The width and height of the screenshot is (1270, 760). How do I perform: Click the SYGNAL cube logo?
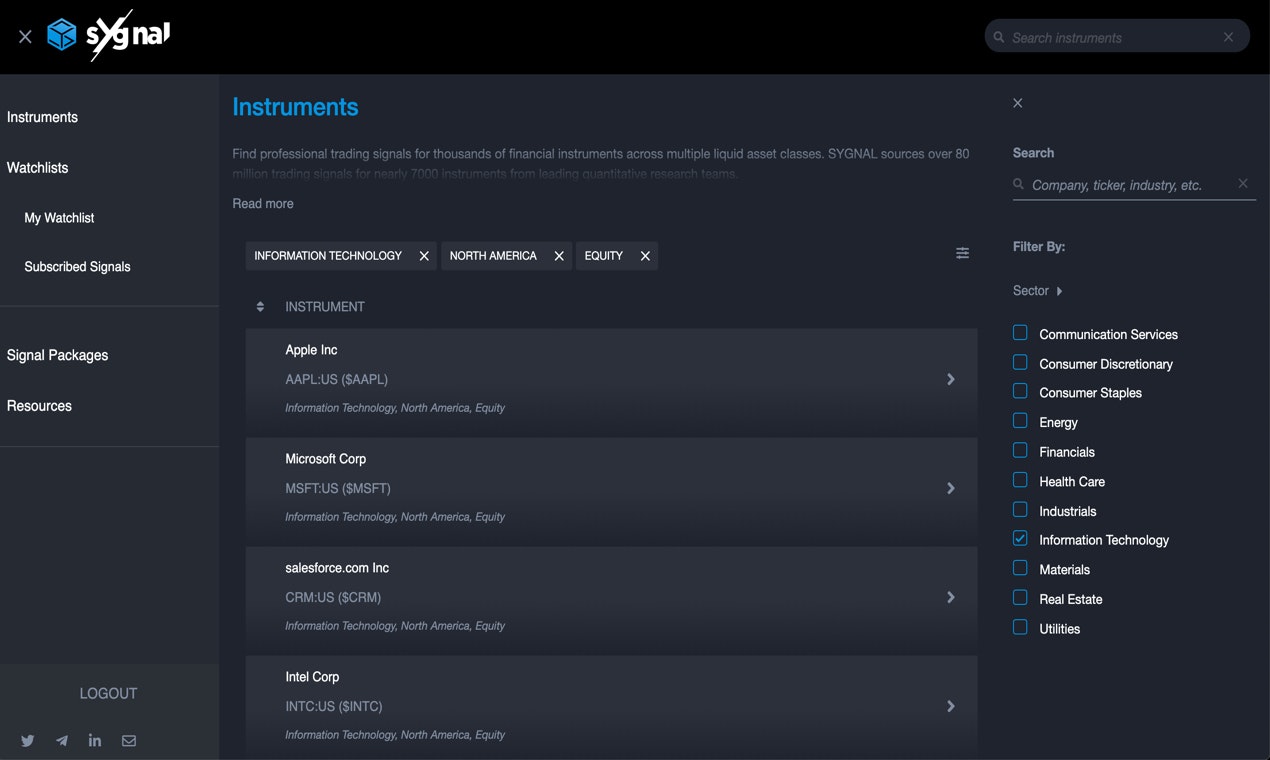[x=62, y=35]
